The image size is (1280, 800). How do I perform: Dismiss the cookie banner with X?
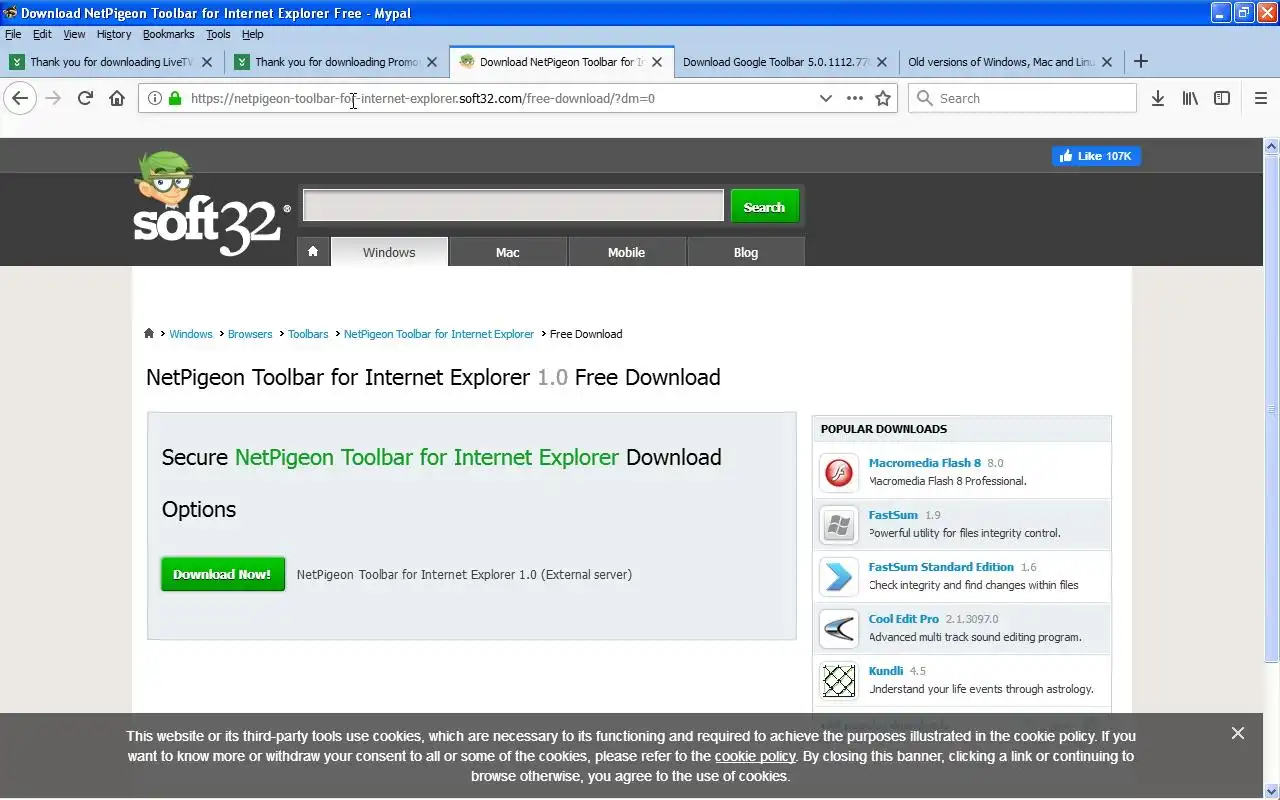click(x=1238, y=733)
